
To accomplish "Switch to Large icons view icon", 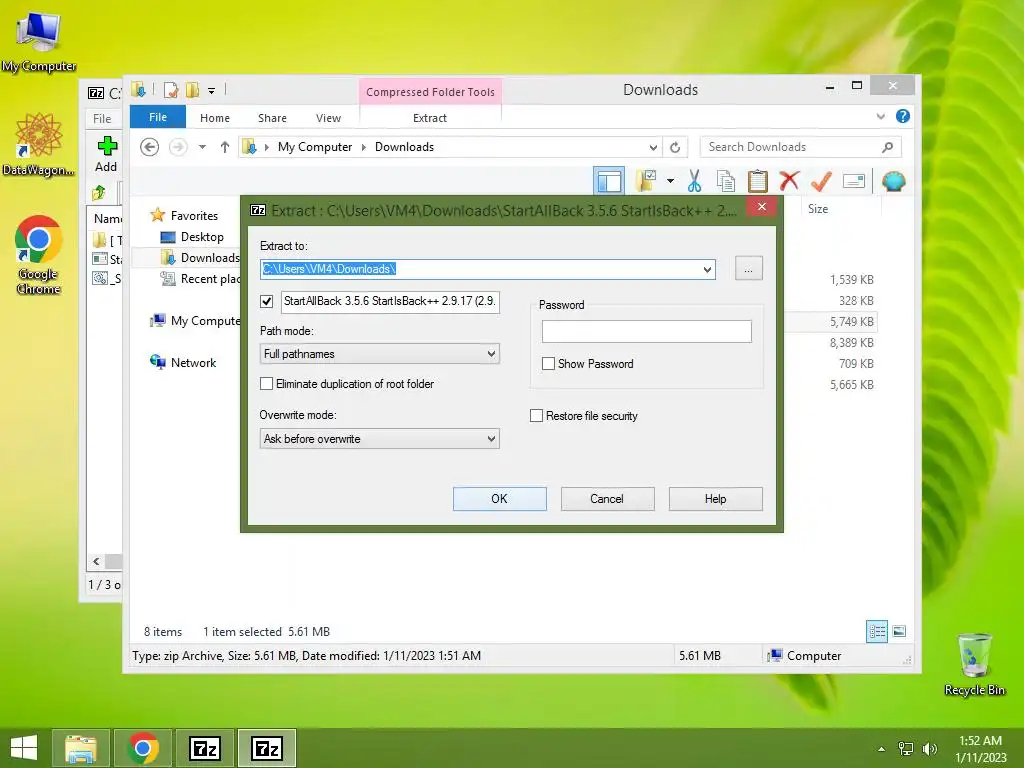I will point(899,631).
